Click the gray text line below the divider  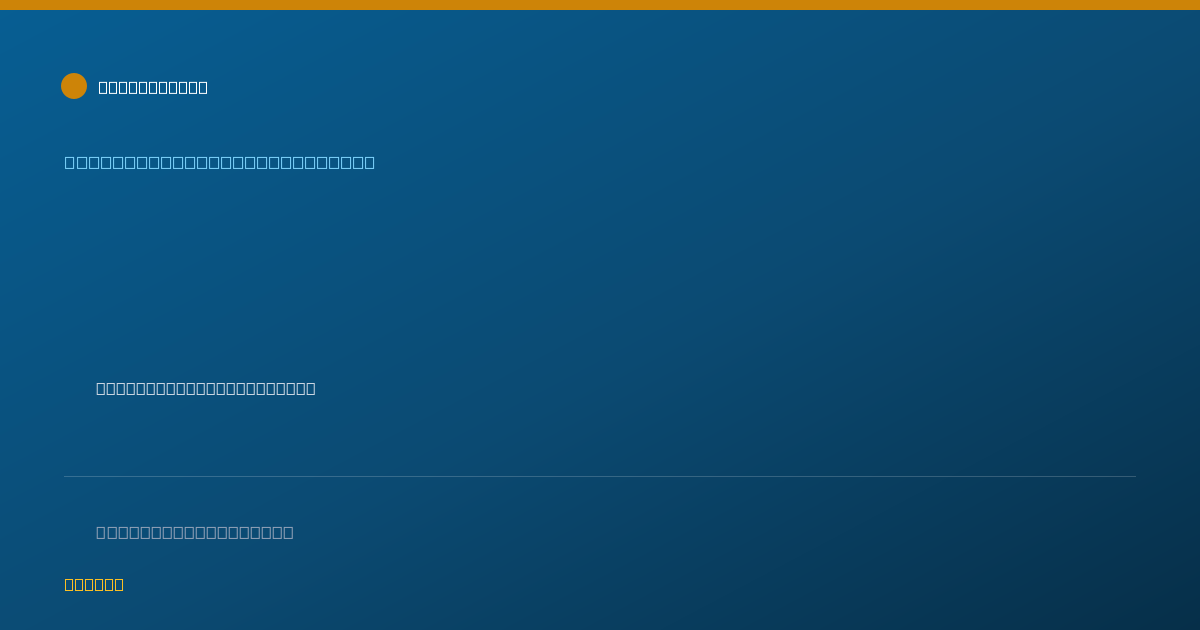click(195, 532)
